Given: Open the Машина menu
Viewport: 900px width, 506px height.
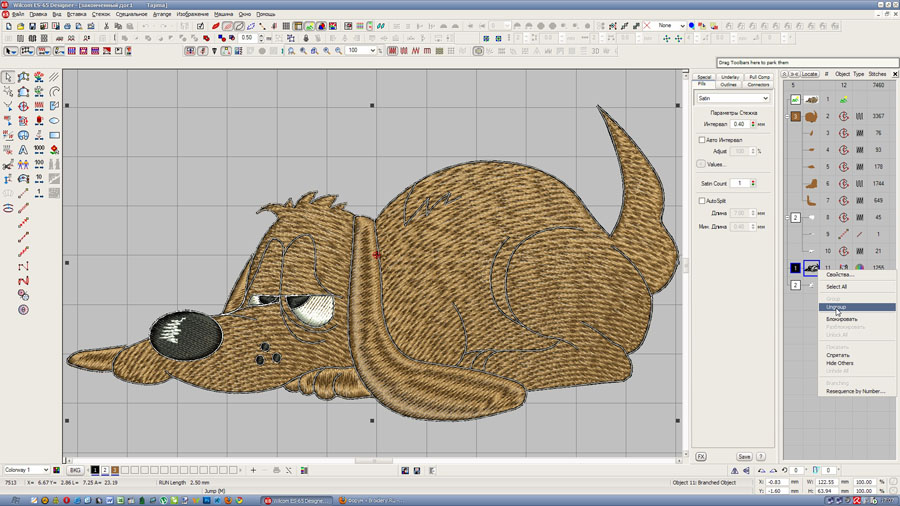Looking at the screenshot, I should pyautogui.click(x=223, y=14).
